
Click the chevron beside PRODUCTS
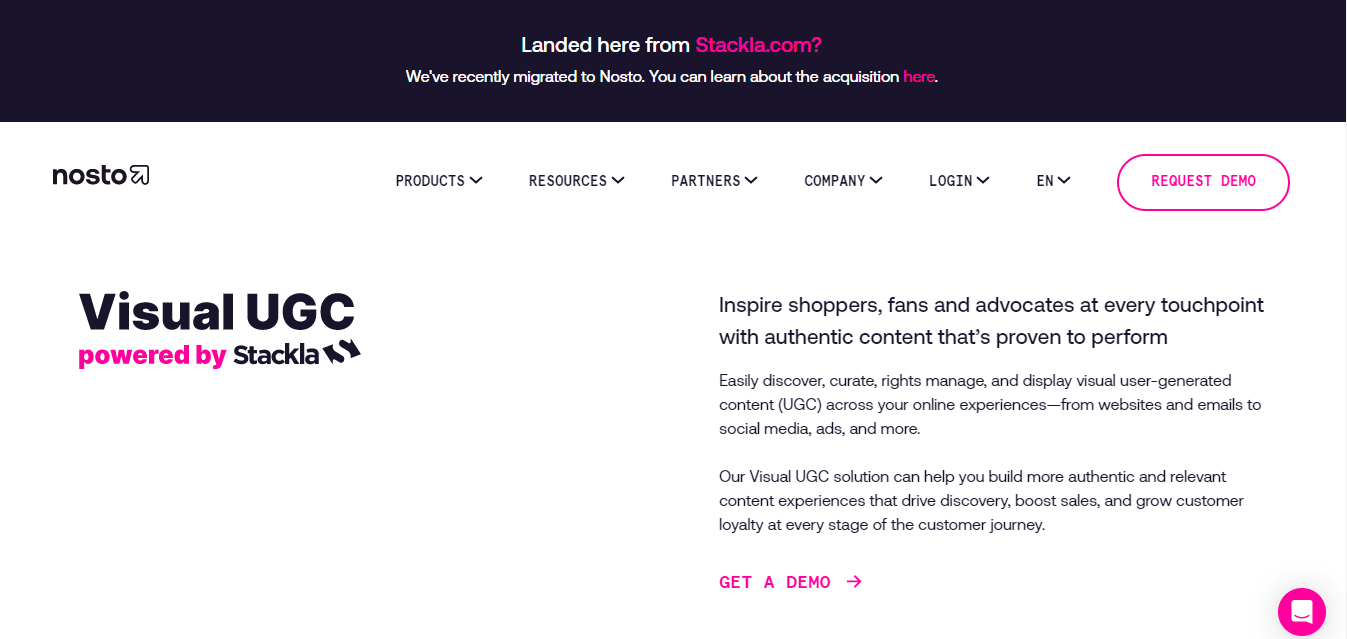tap(477, 181)
